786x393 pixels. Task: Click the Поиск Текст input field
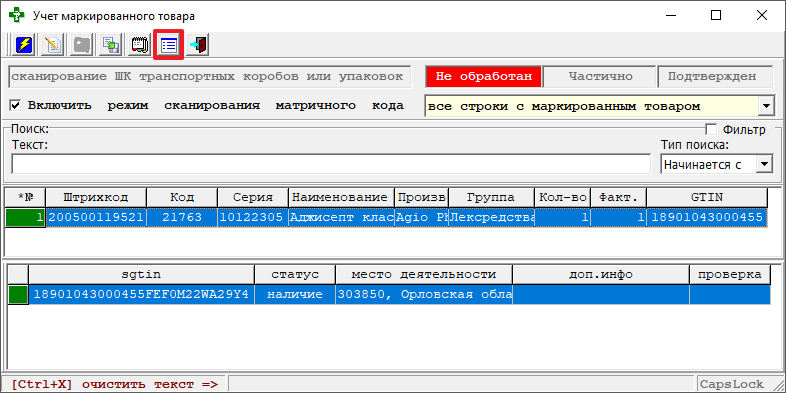coord(331,164)
